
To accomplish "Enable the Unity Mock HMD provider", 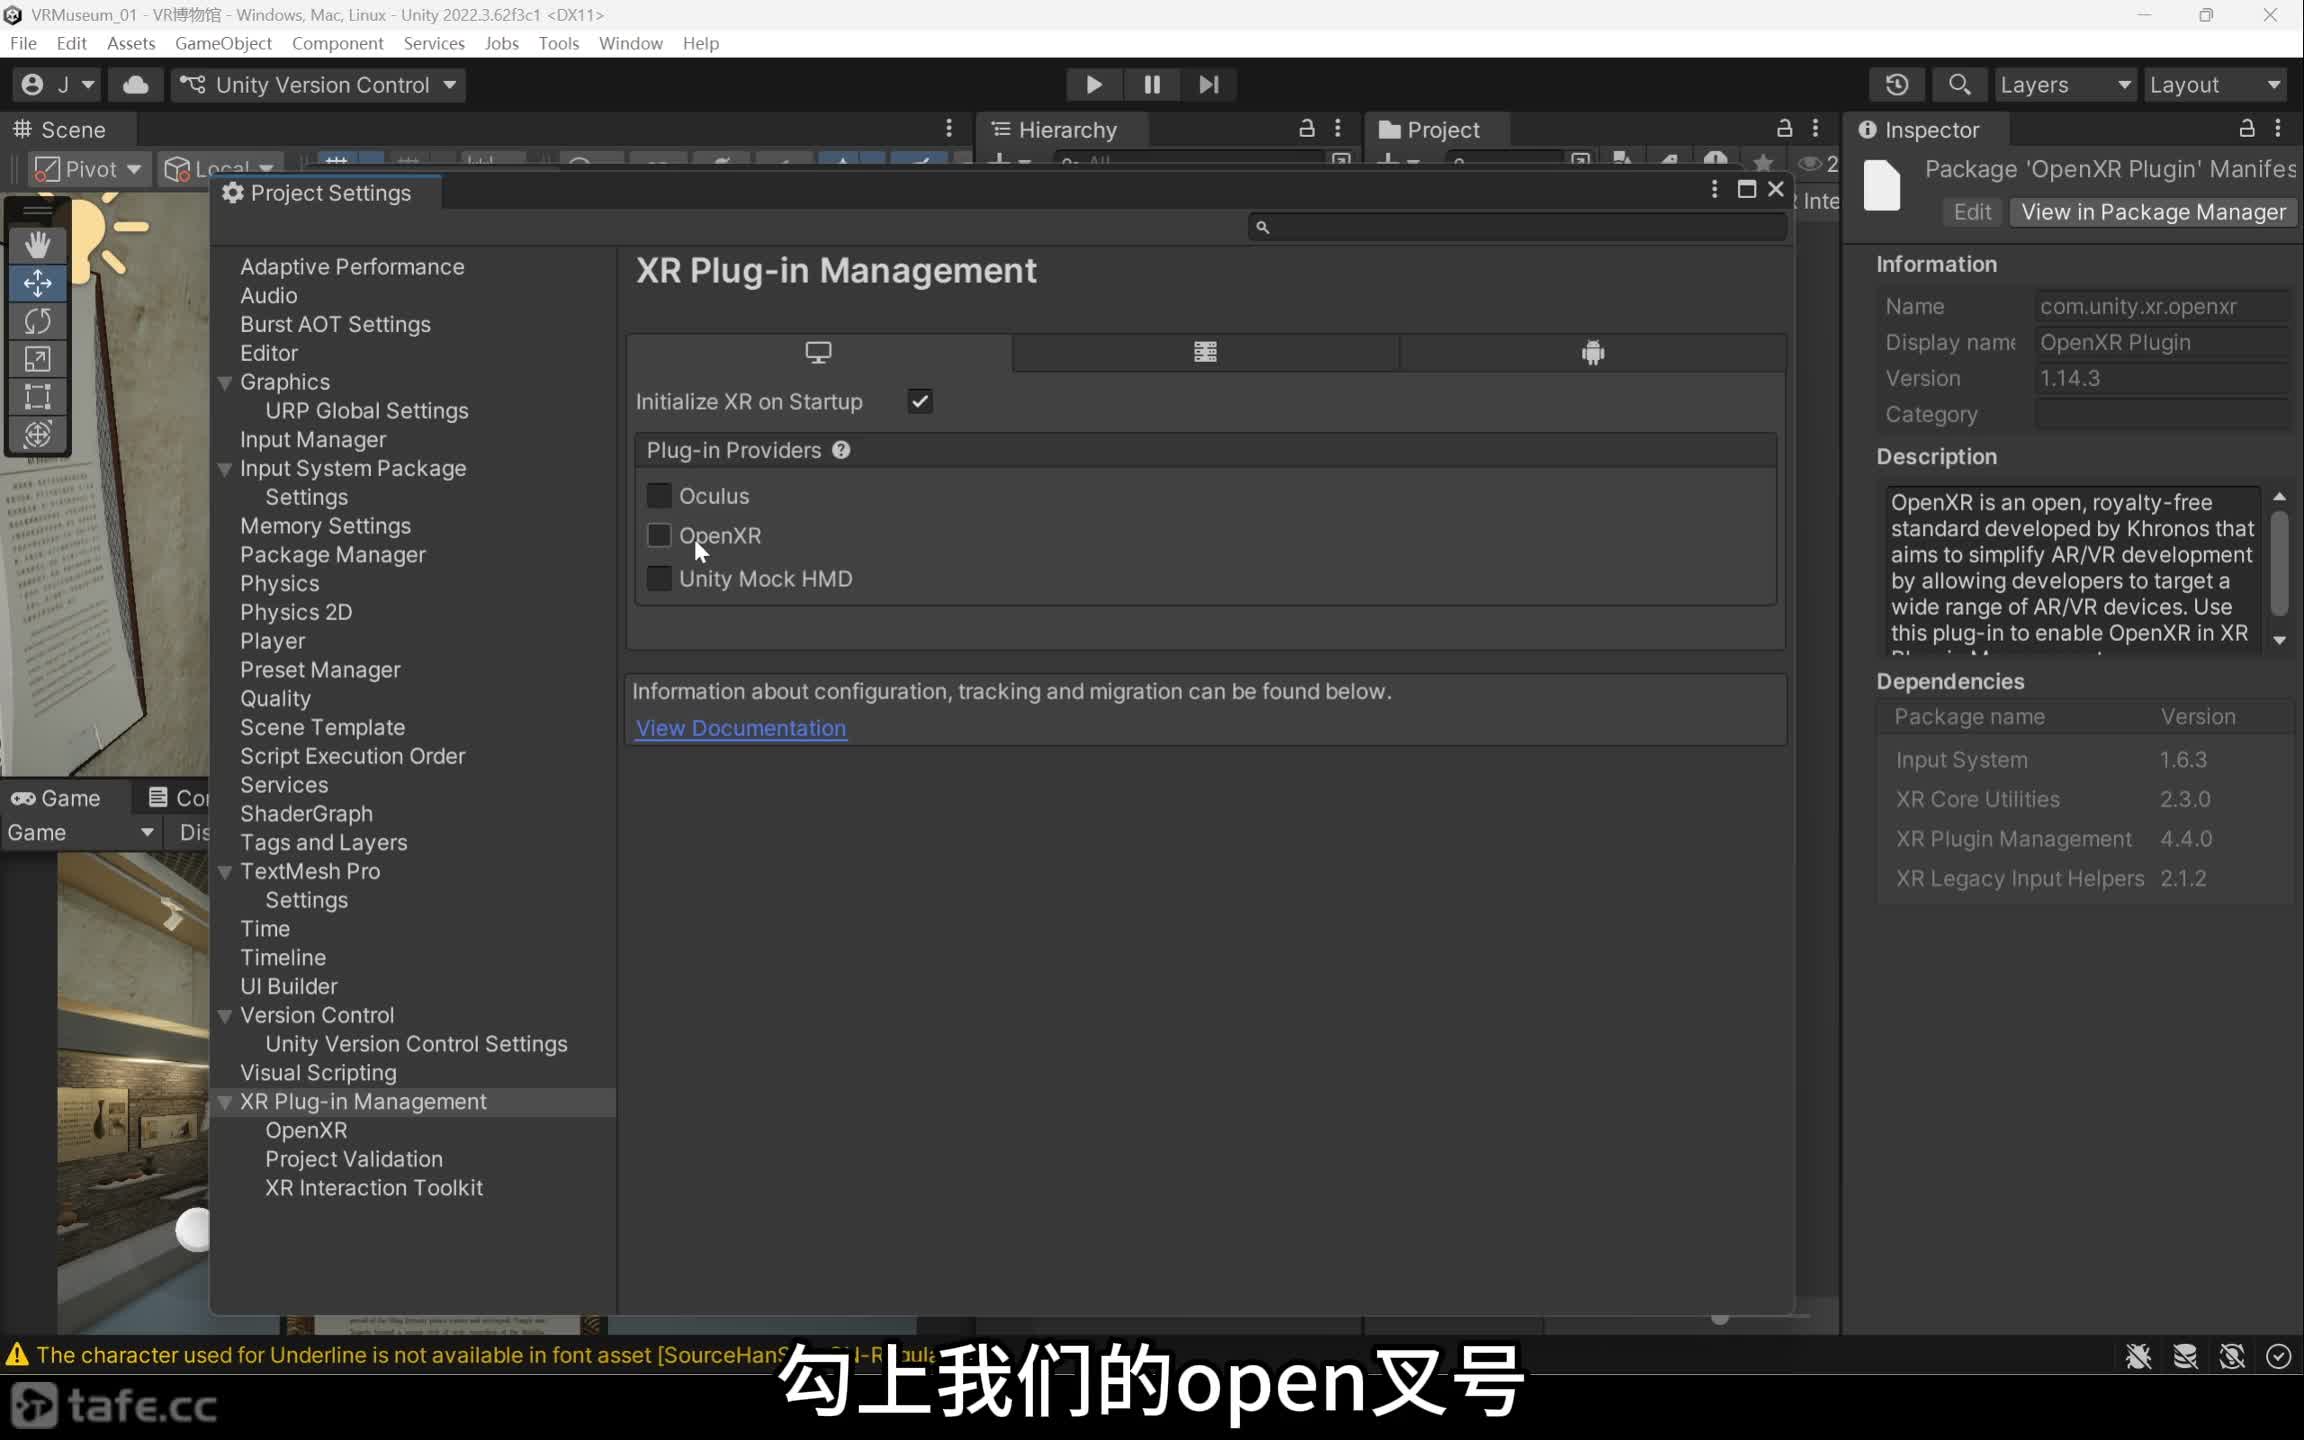I will click(659, 579).
